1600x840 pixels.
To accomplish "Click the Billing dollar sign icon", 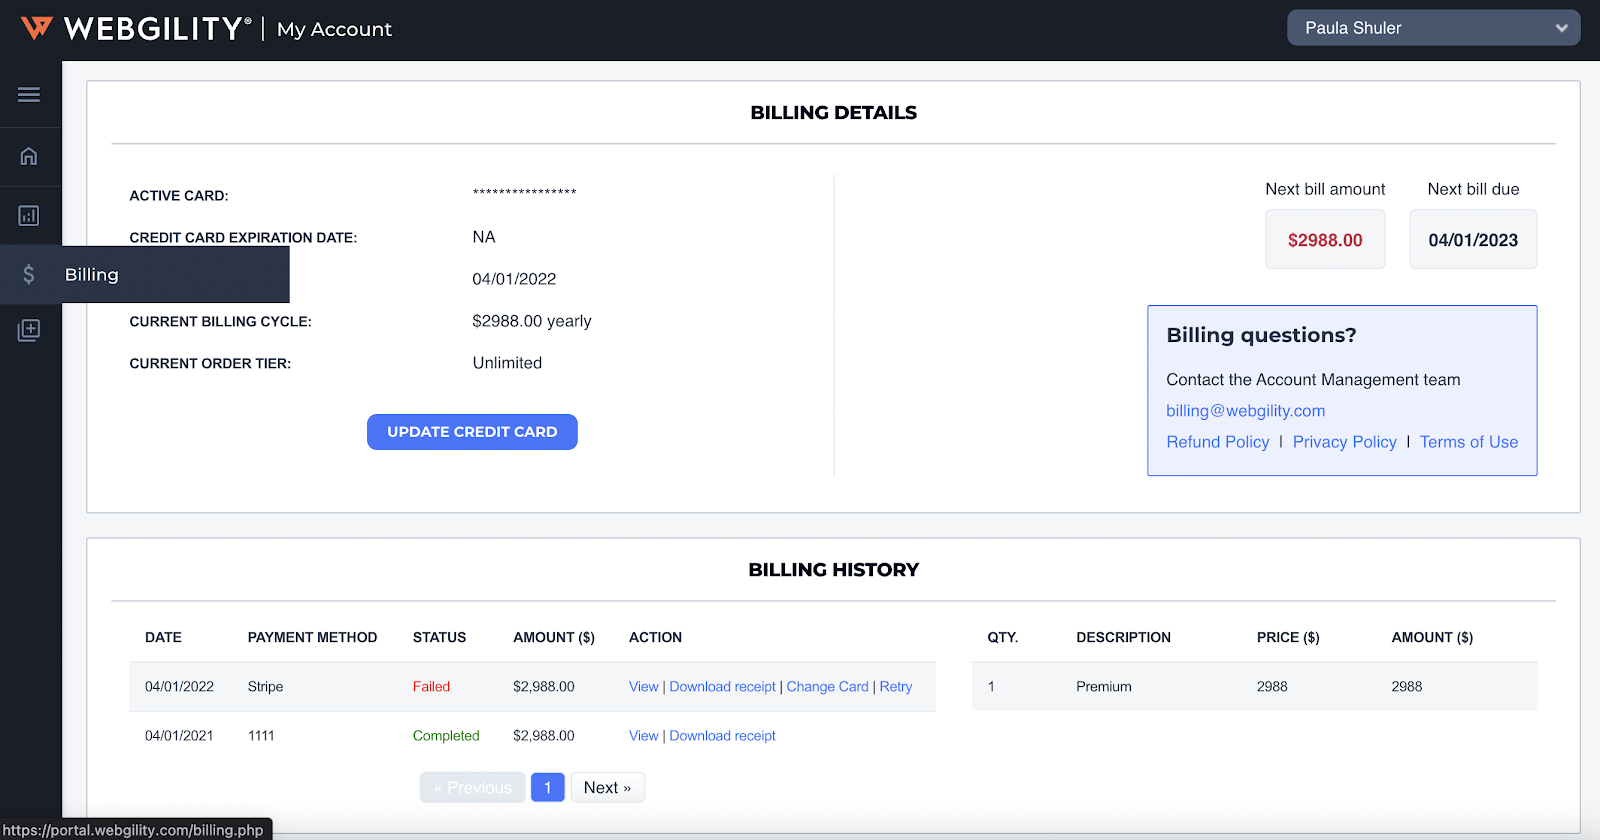I will click(x=29, y=275).
